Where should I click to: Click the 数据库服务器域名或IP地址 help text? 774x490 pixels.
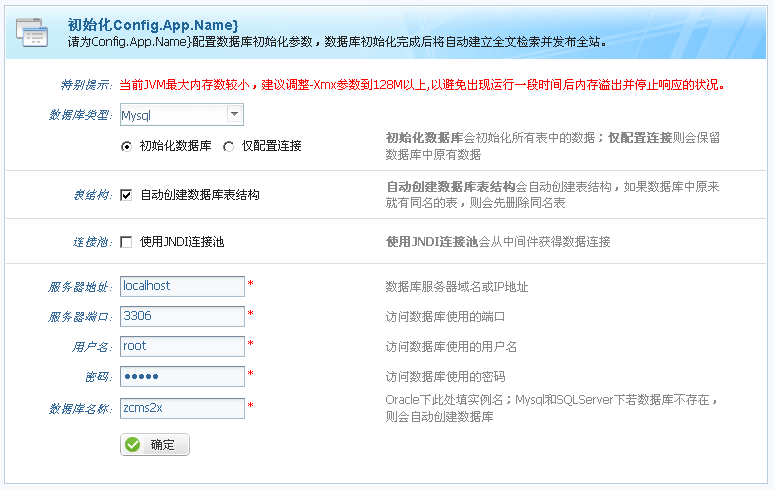456,287
